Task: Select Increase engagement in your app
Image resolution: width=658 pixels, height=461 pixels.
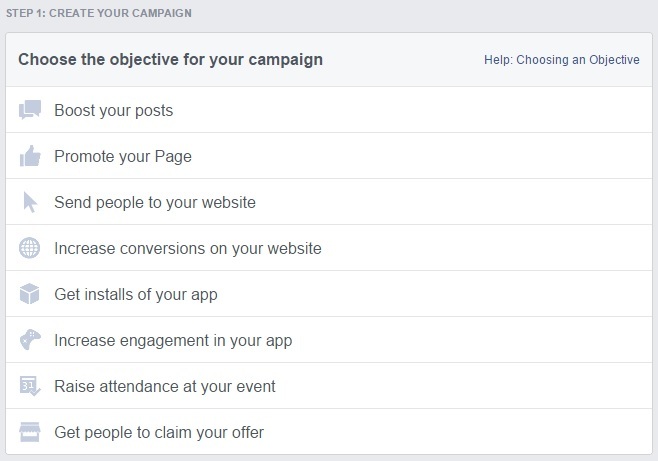Action: [x=173, y=341]
